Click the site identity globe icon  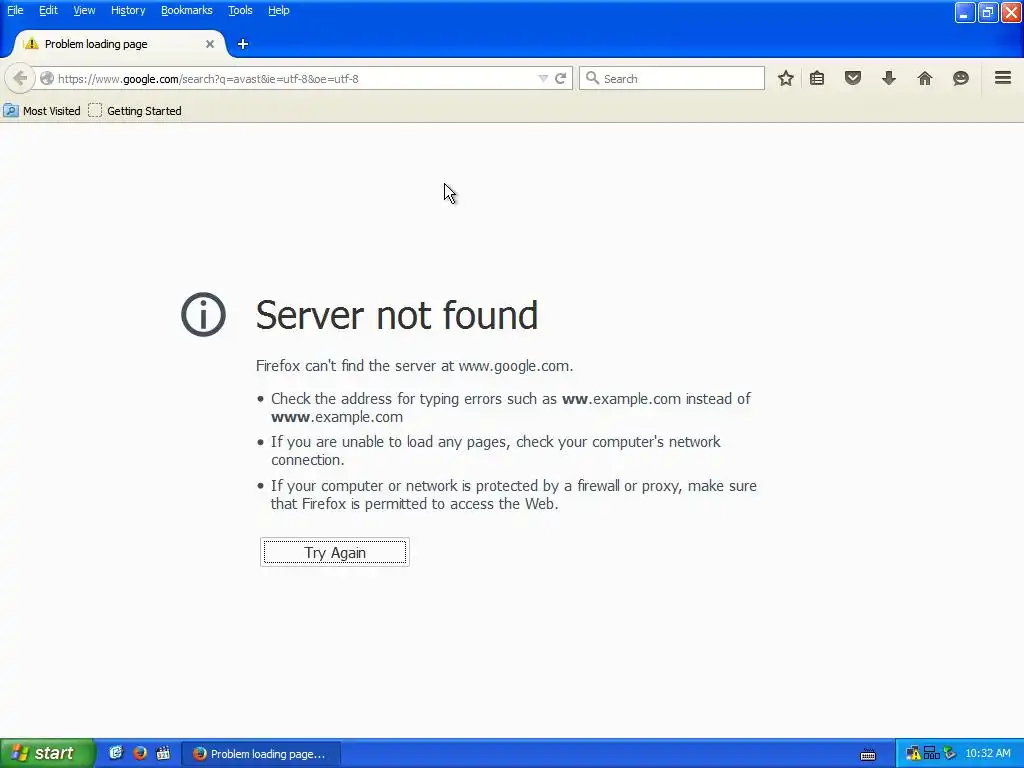click(x=46, y=78)
